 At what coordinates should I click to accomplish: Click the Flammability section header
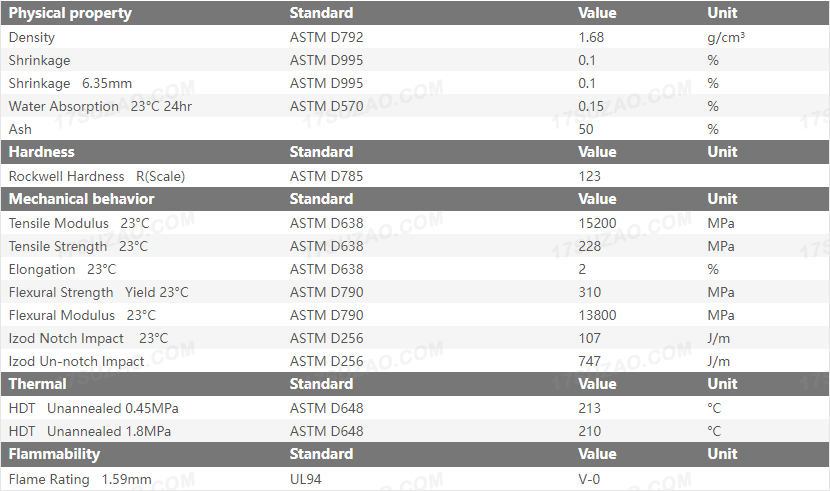coord(54,454)
